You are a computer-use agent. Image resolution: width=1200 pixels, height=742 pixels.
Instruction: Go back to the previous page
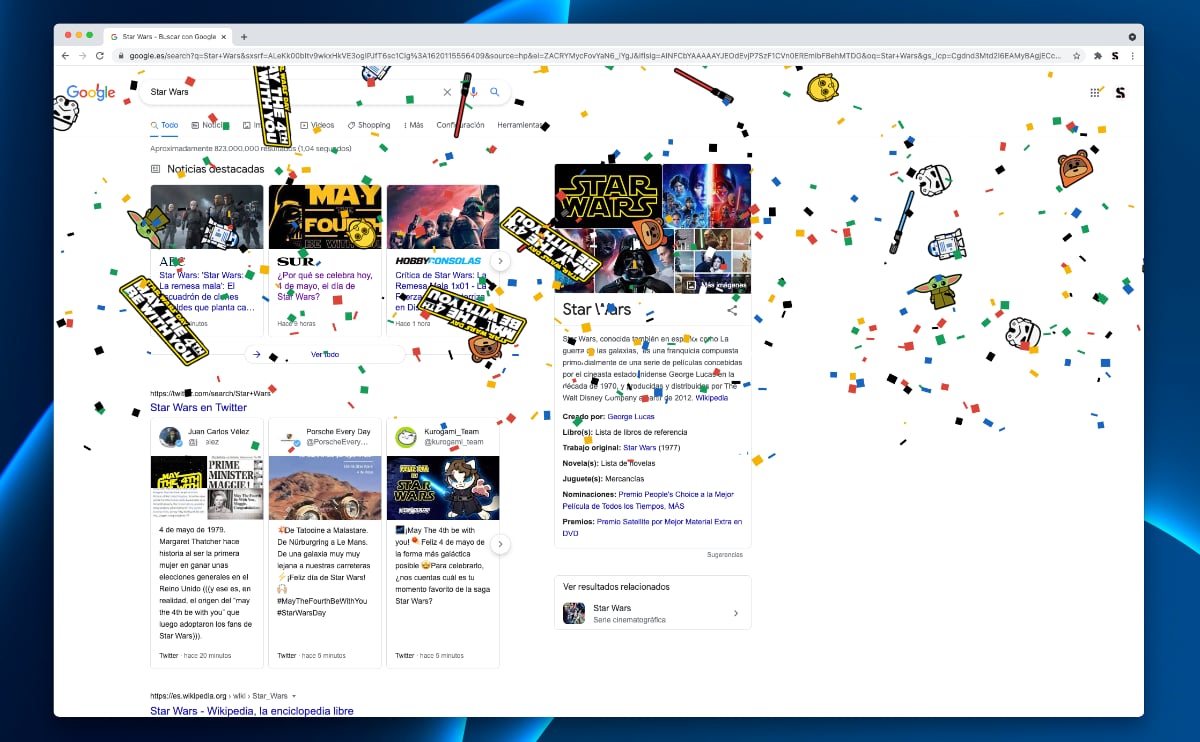(x=66, y=56)
